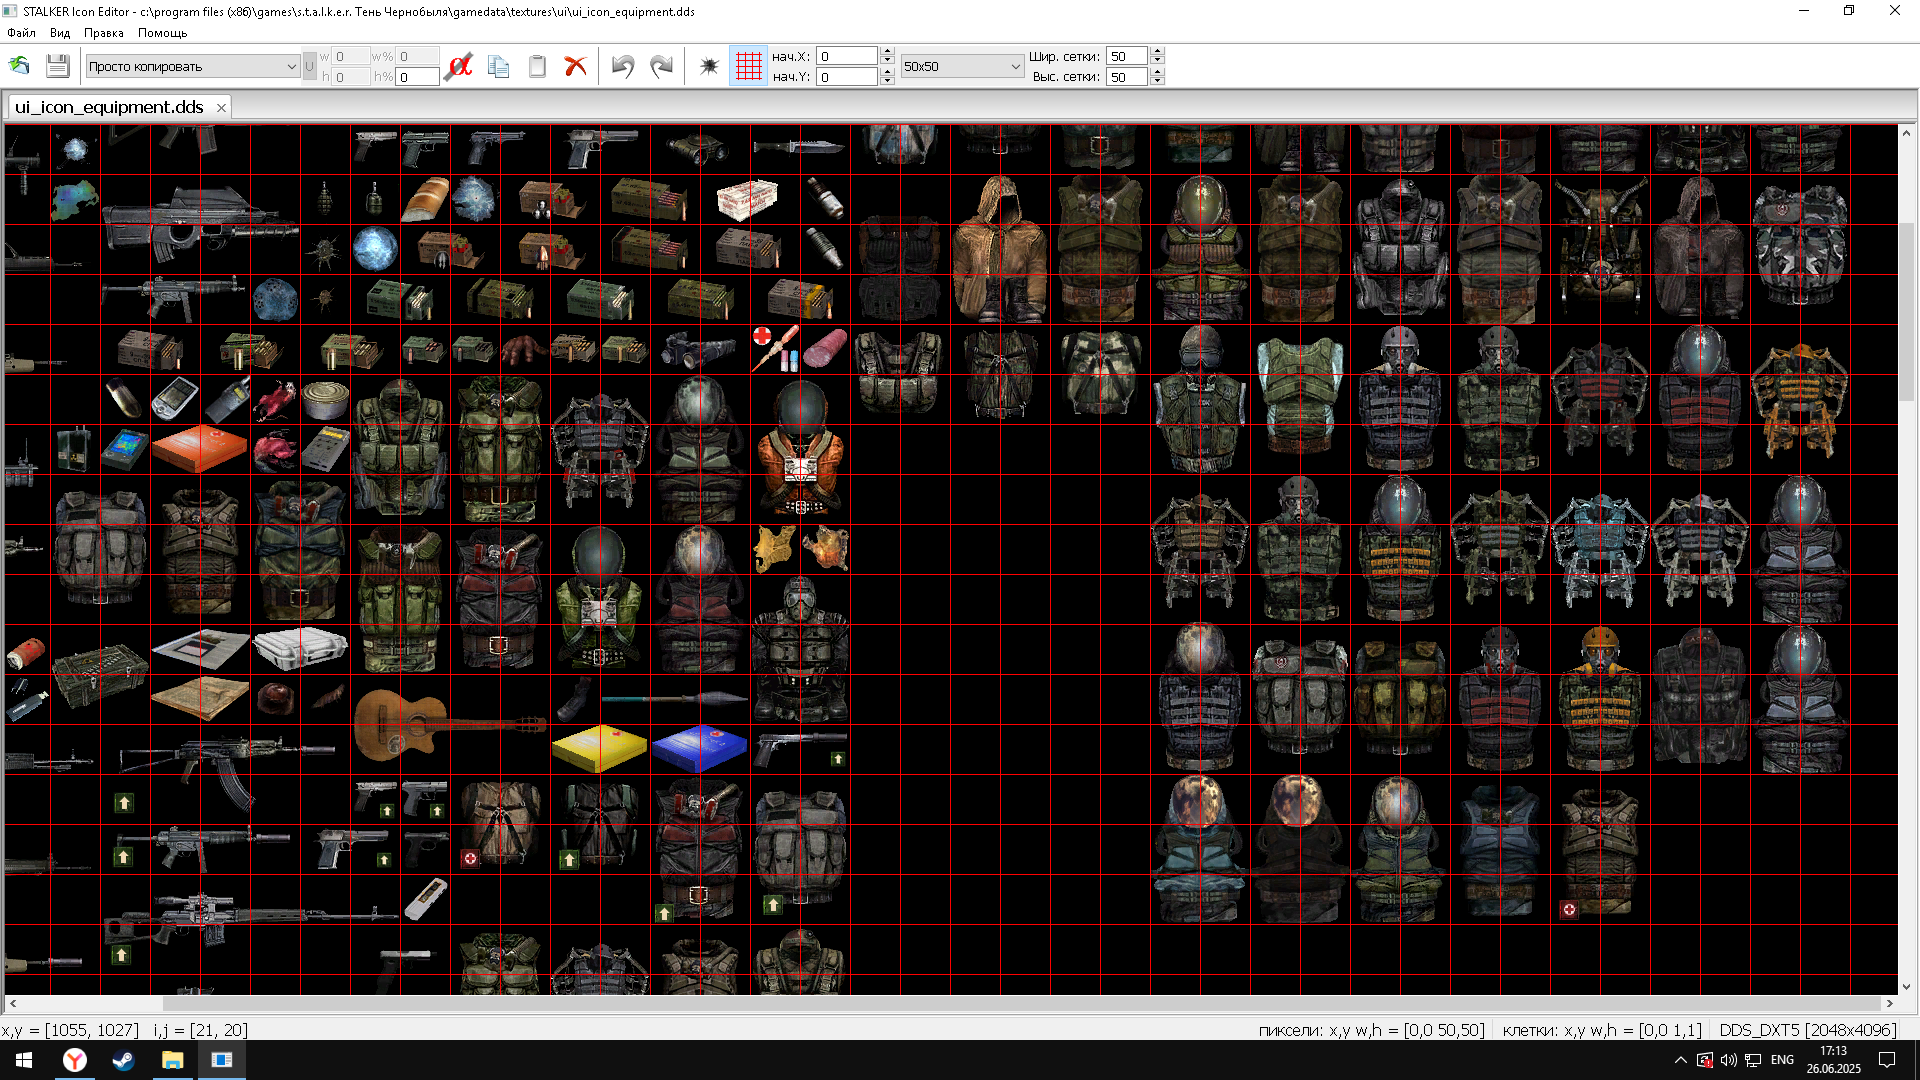The height and width of the screenshot is (1080, 1920).
Task: Click the tin can food icon
Action: click(x=326, y=400)
